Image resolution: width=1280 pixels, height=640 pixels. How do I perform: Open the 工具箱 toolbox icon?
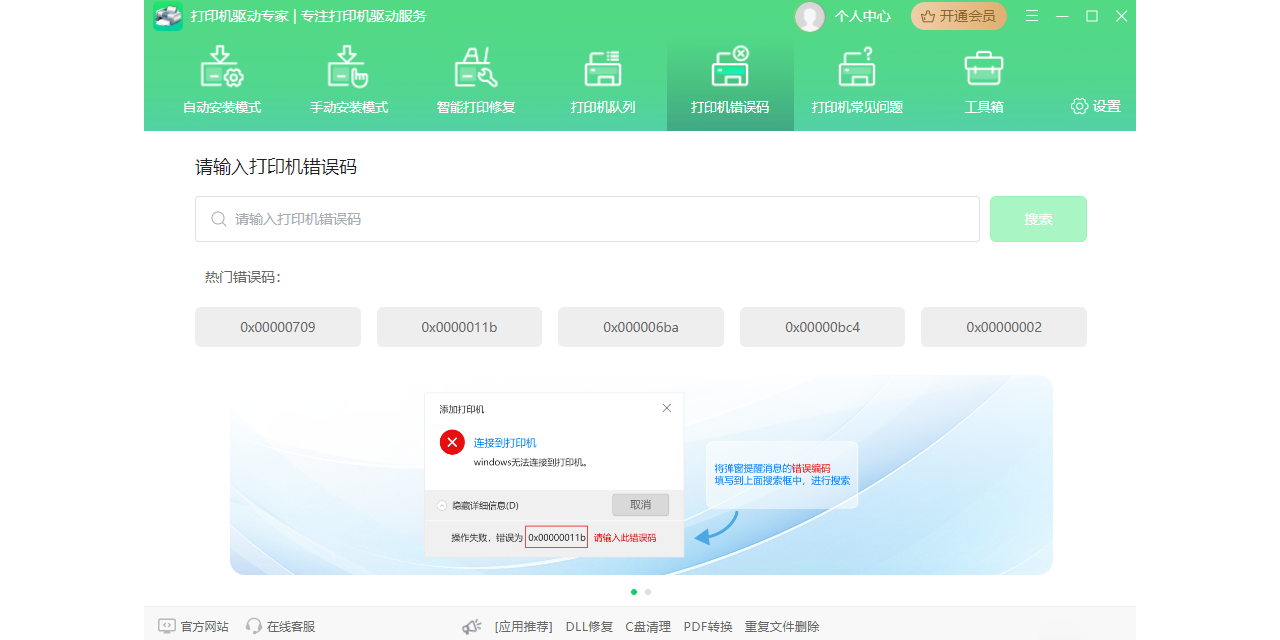pyautogui.click(x=984, y=68)
